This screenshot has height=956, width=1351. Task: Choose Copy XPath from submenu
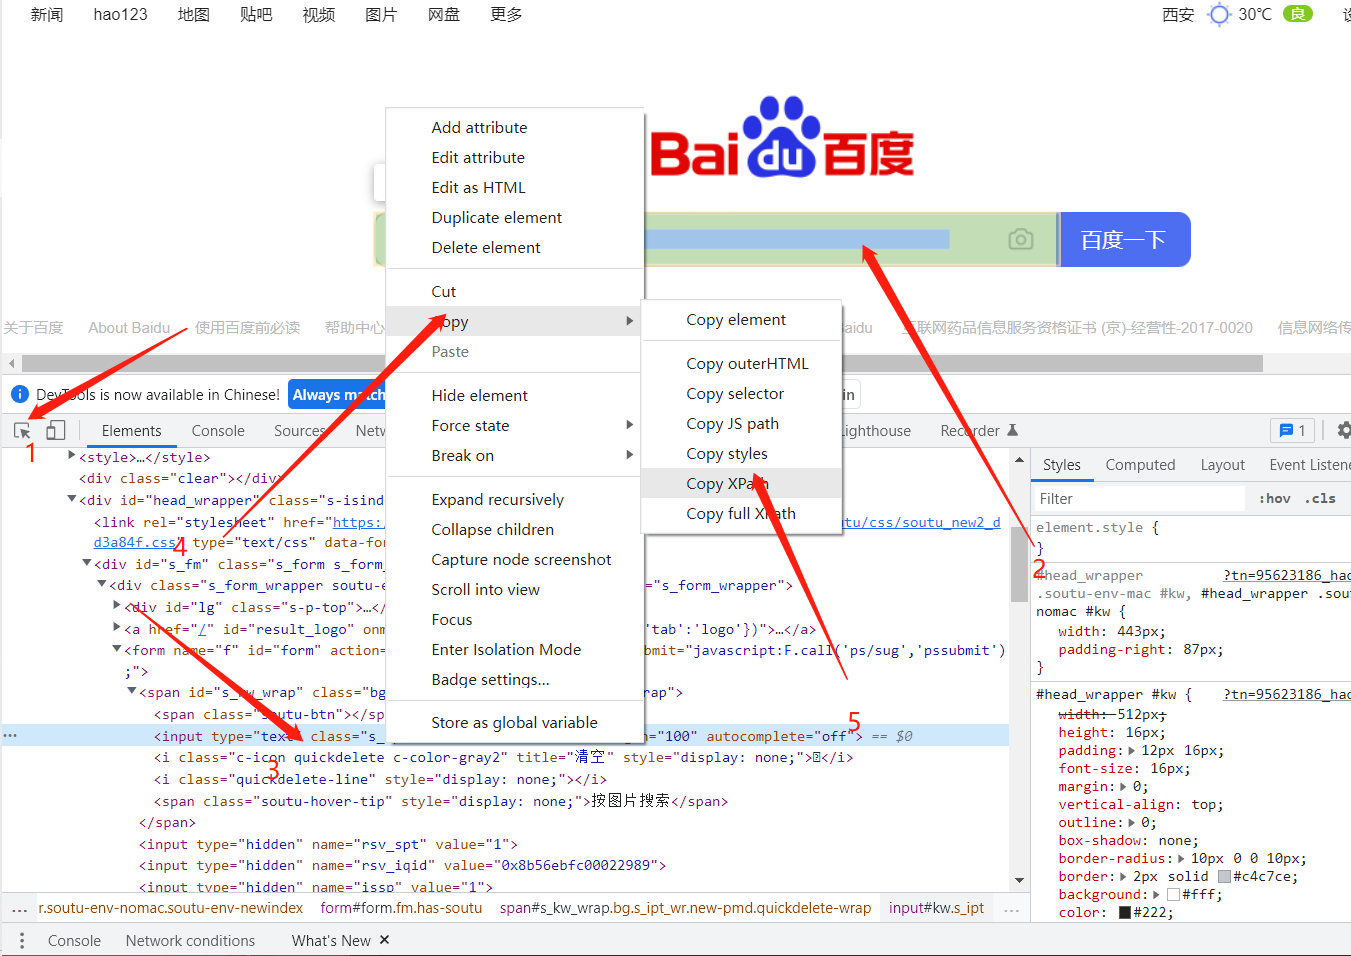741,483
